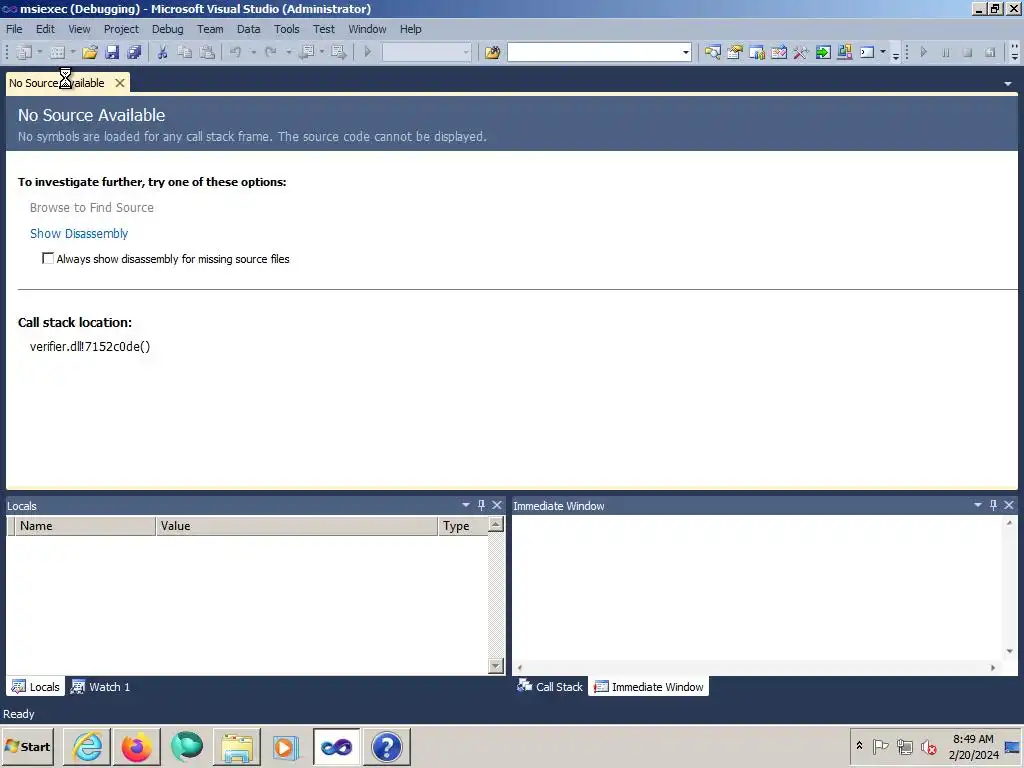
Task: Click the New Project toolbar icon
Action: click(x=24, y=52)
